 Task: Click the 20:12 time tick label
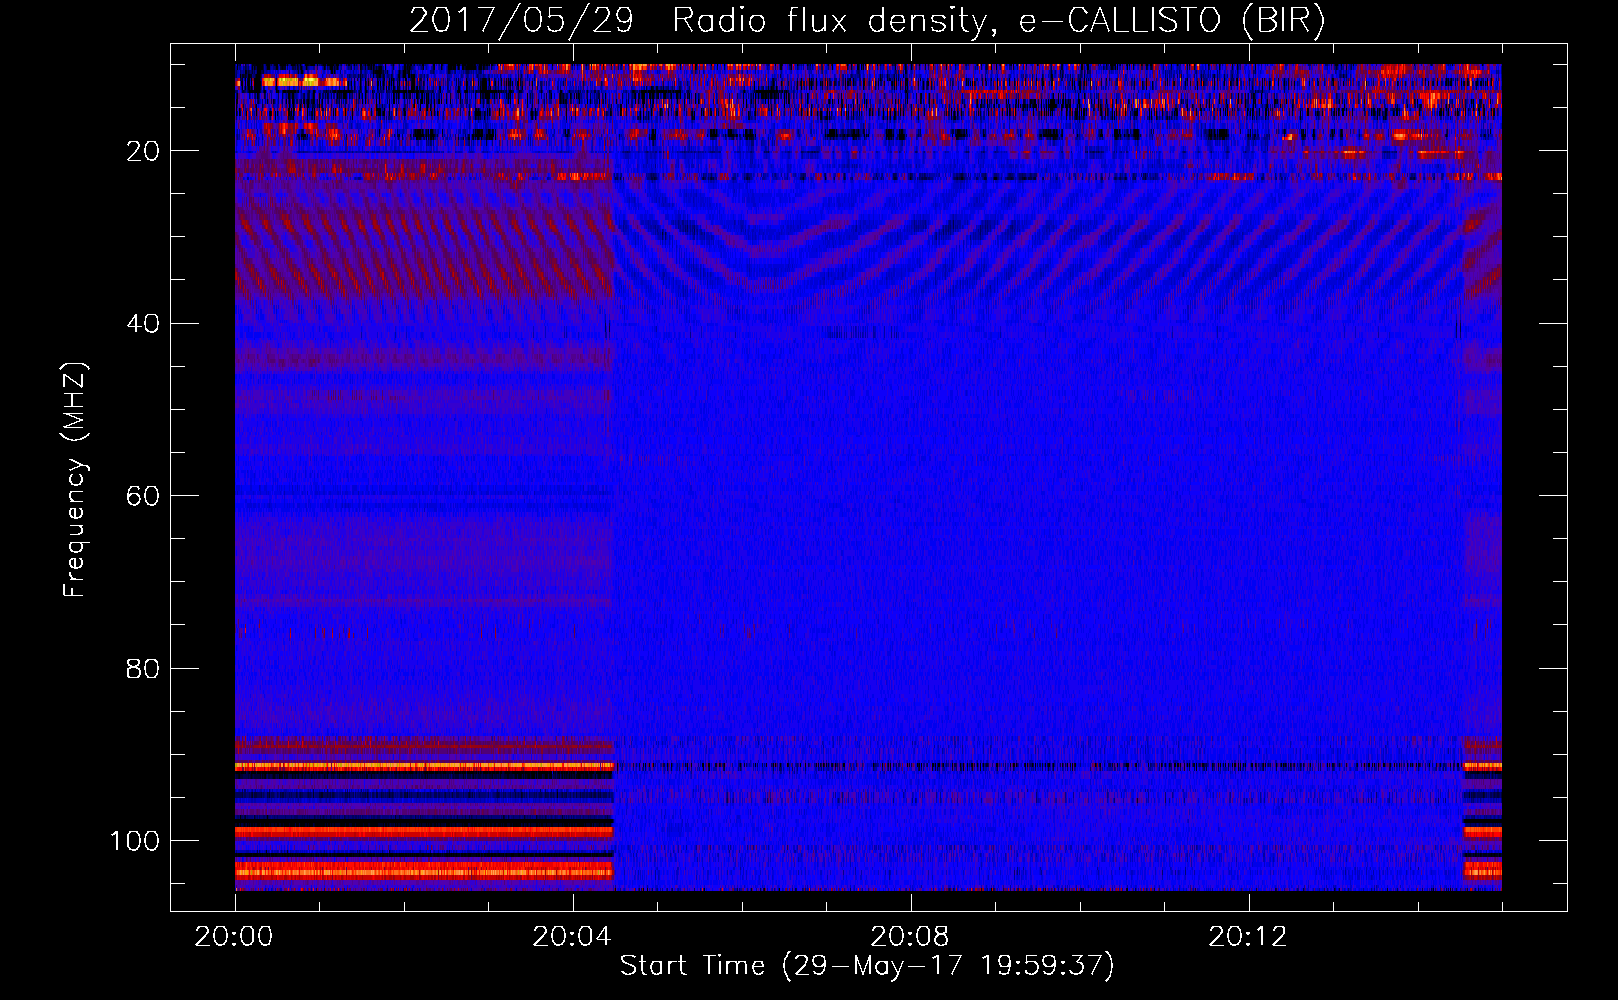click(1248, 937)
